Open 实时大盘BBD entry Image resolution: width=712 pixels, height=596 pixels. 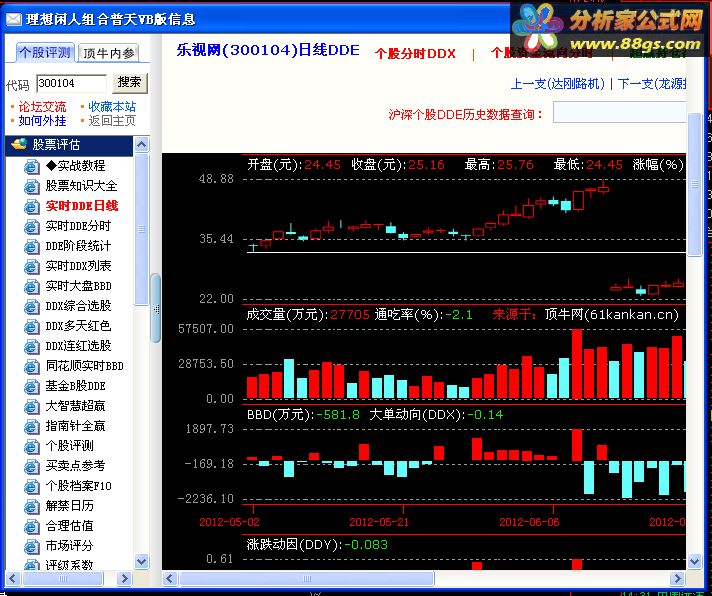(x=78, y=286)
